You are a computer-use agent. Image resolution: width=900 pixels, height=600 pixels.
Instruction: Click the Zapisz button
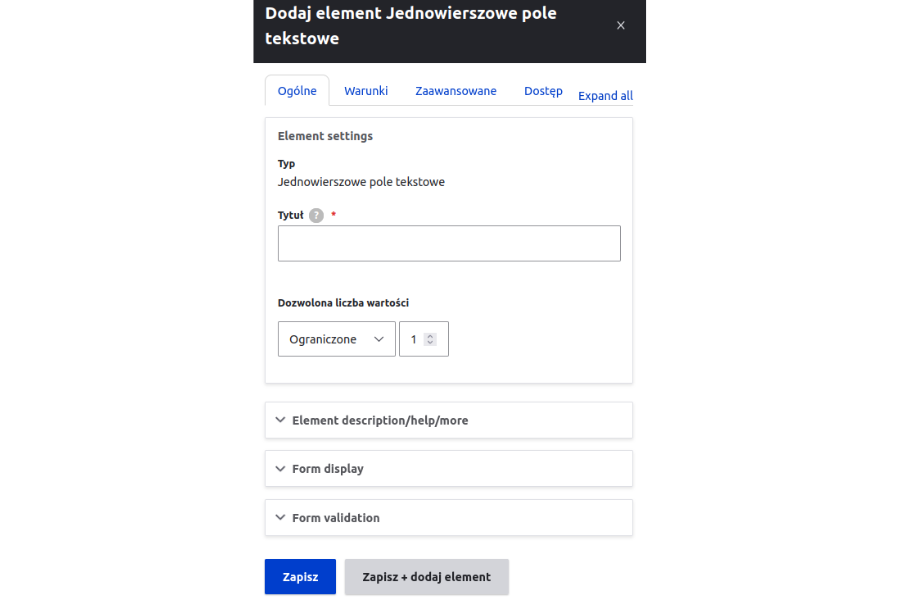pos(300,576)
